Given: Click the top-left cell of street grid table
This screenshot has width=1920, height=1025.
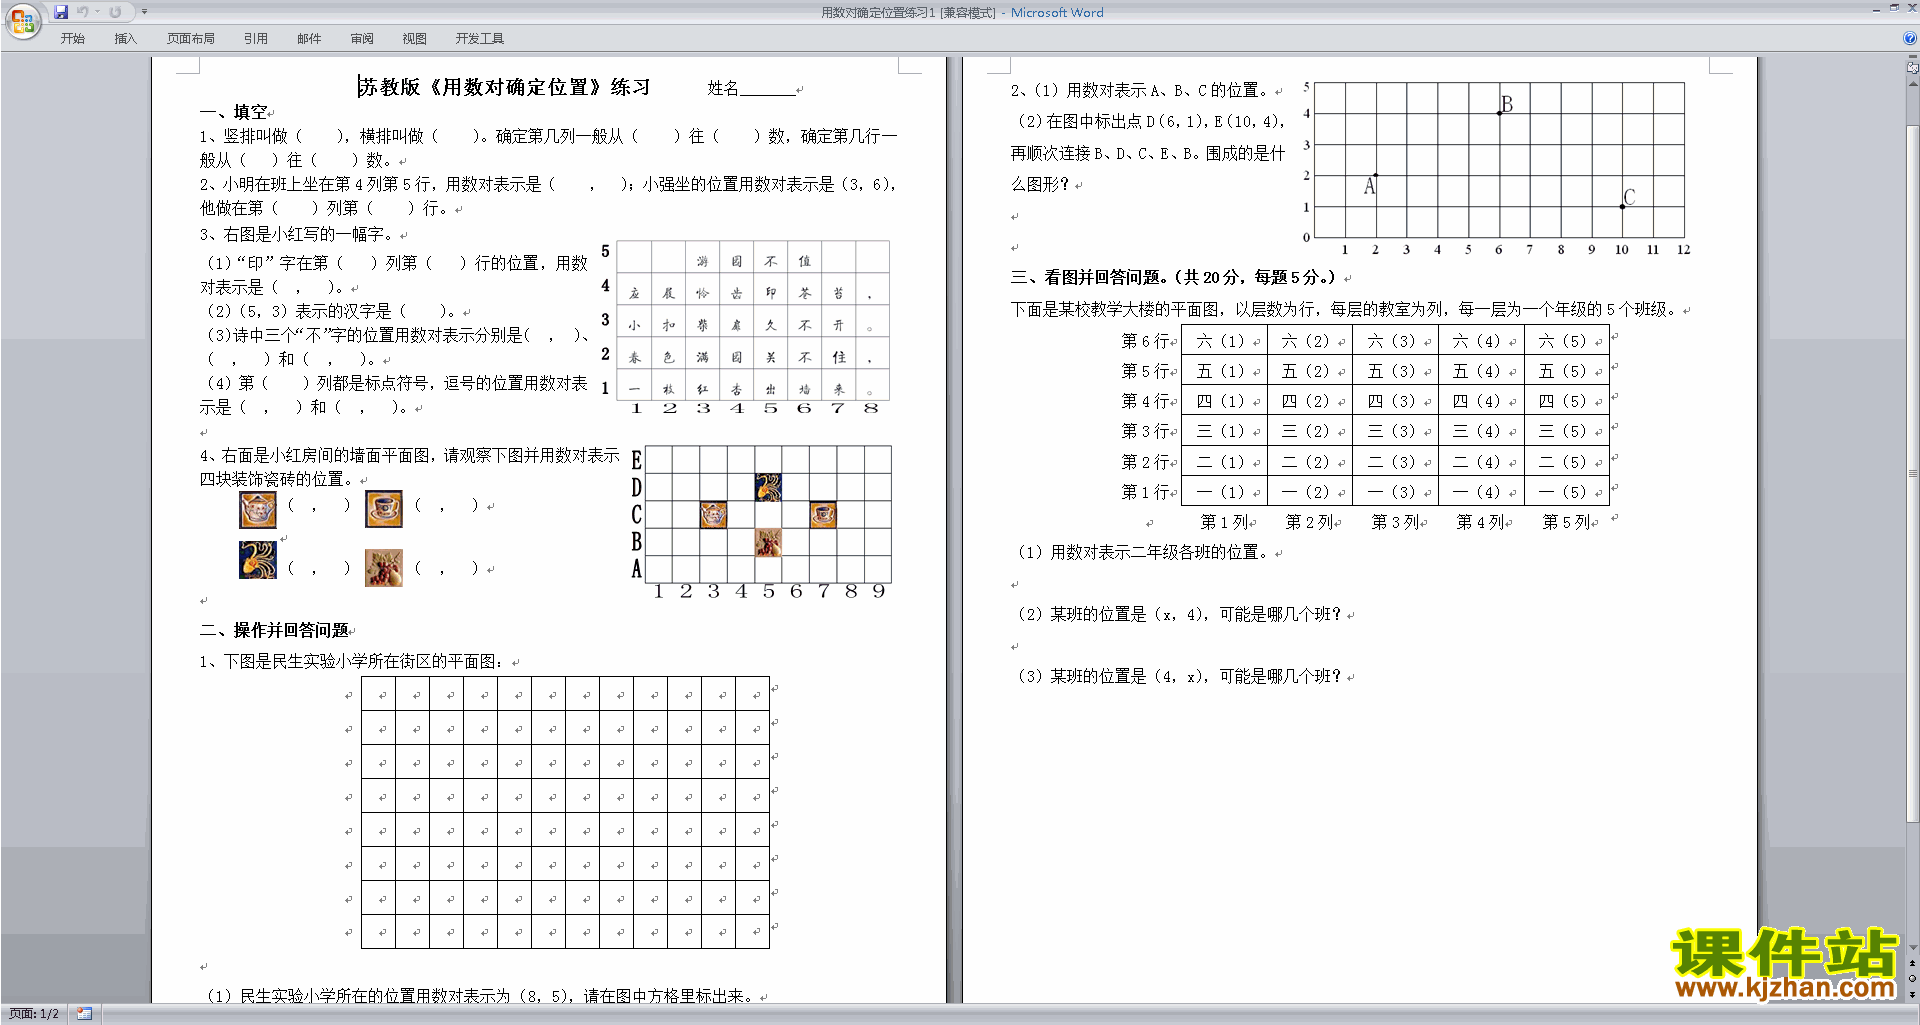Looking at the screenshot, I should [379, 694].
